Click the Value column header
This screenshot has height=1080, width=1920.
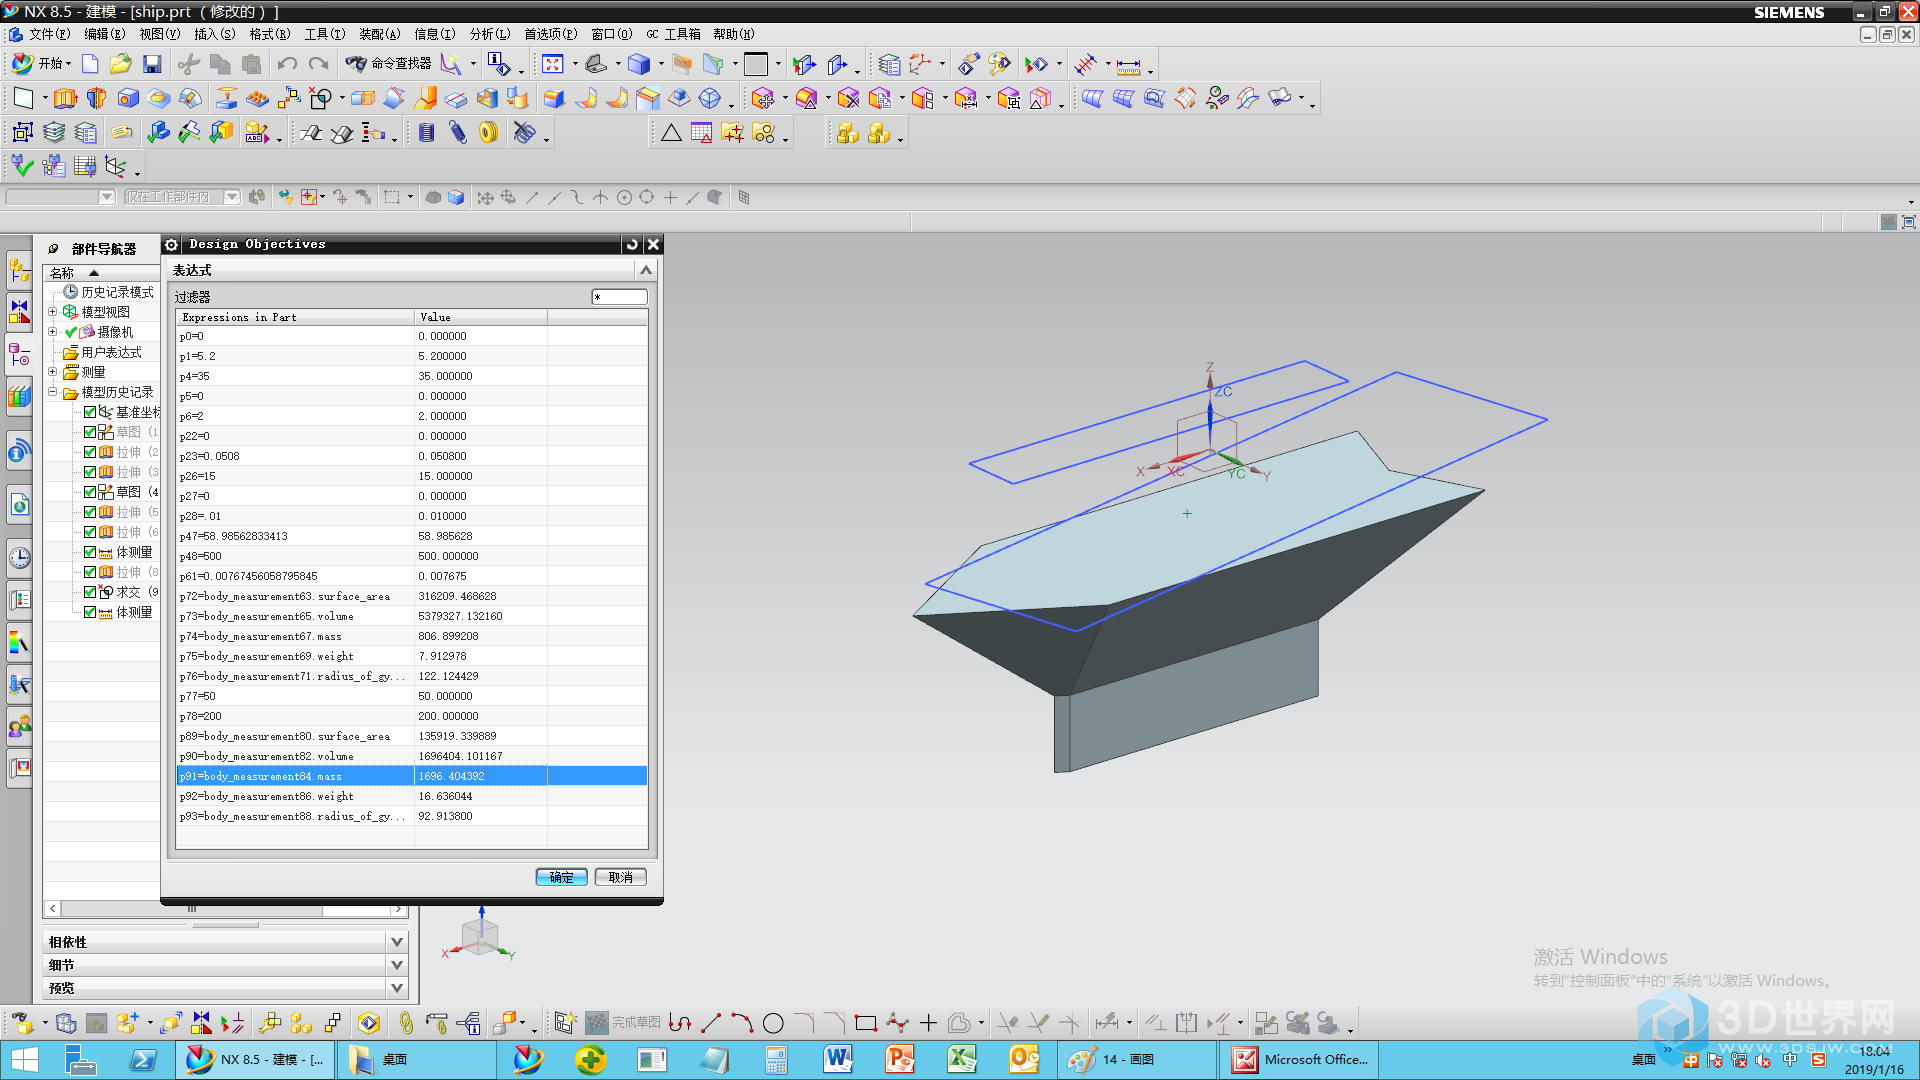pyautogui.click(x=481, y=317)
